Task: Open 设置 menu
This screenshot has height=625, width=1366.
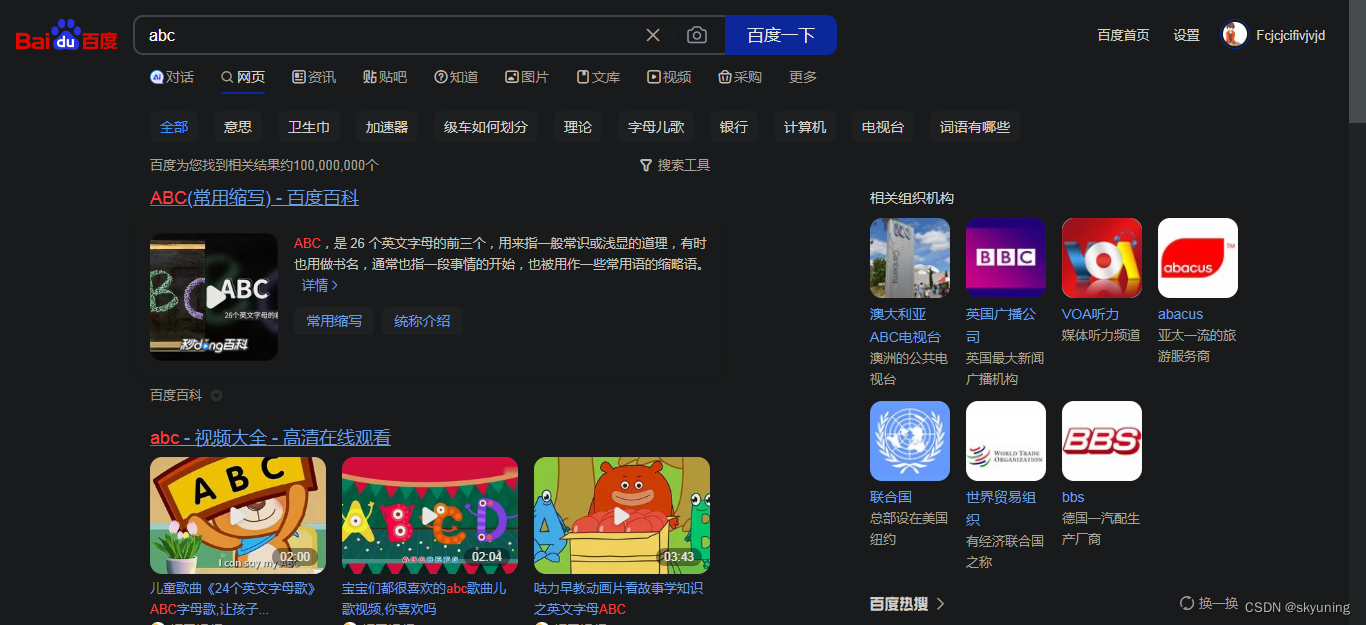Action: point(1186,35)
